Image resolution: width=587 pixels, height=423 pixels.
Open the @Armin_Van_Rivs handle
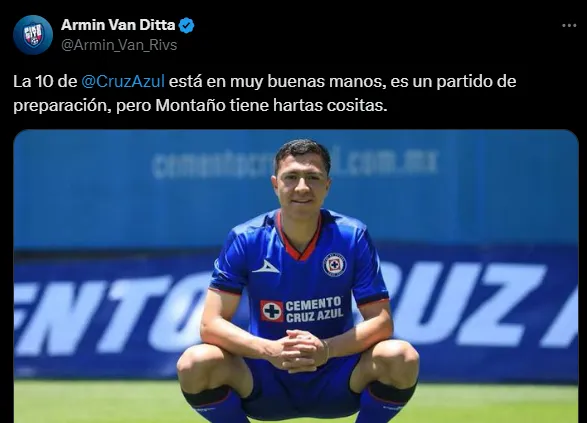[x=119, y=45]
